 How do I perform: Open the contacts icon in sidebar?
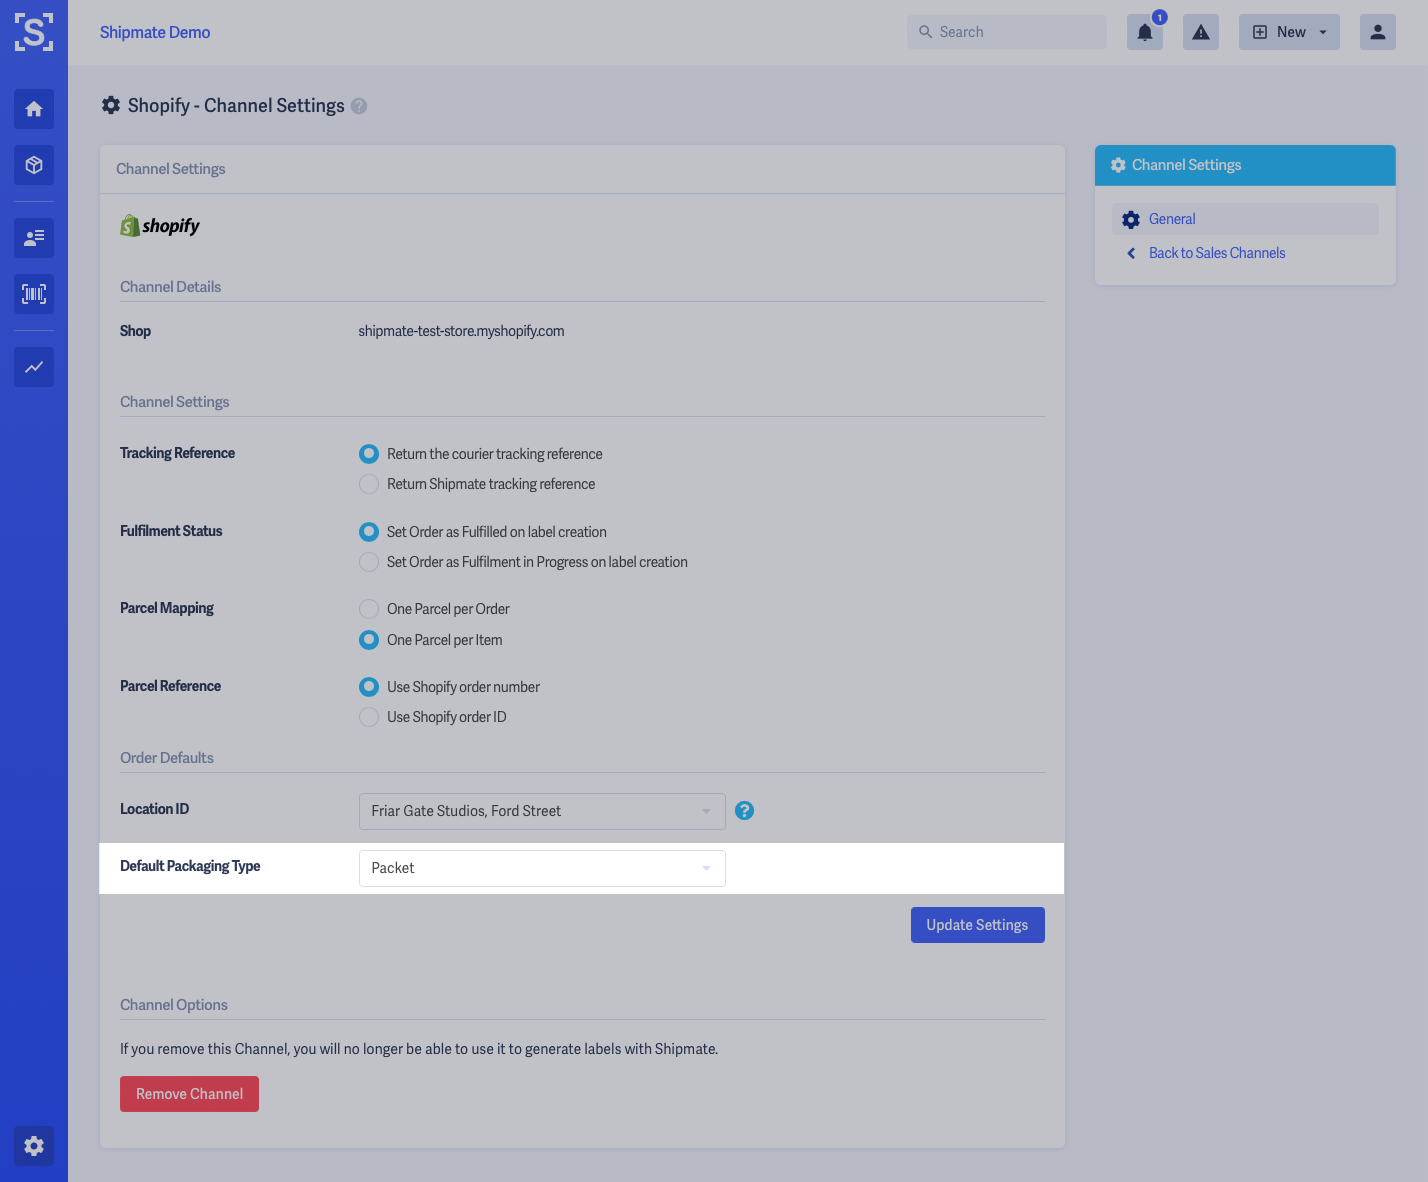pos(34,238)
